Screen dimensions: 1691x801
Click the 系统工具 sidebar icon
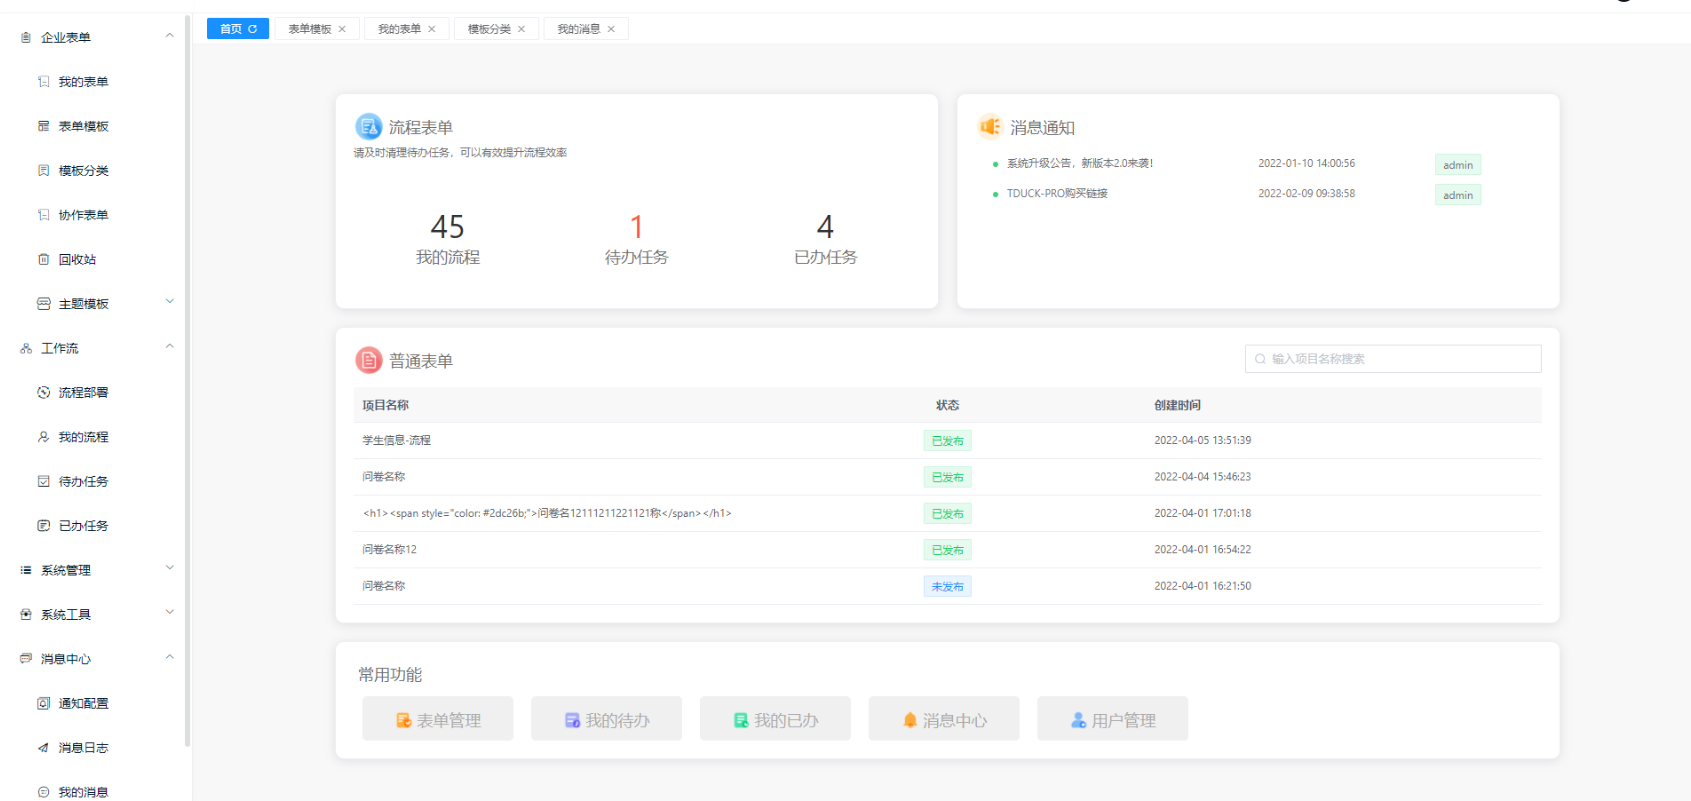[x=26, y=614]
